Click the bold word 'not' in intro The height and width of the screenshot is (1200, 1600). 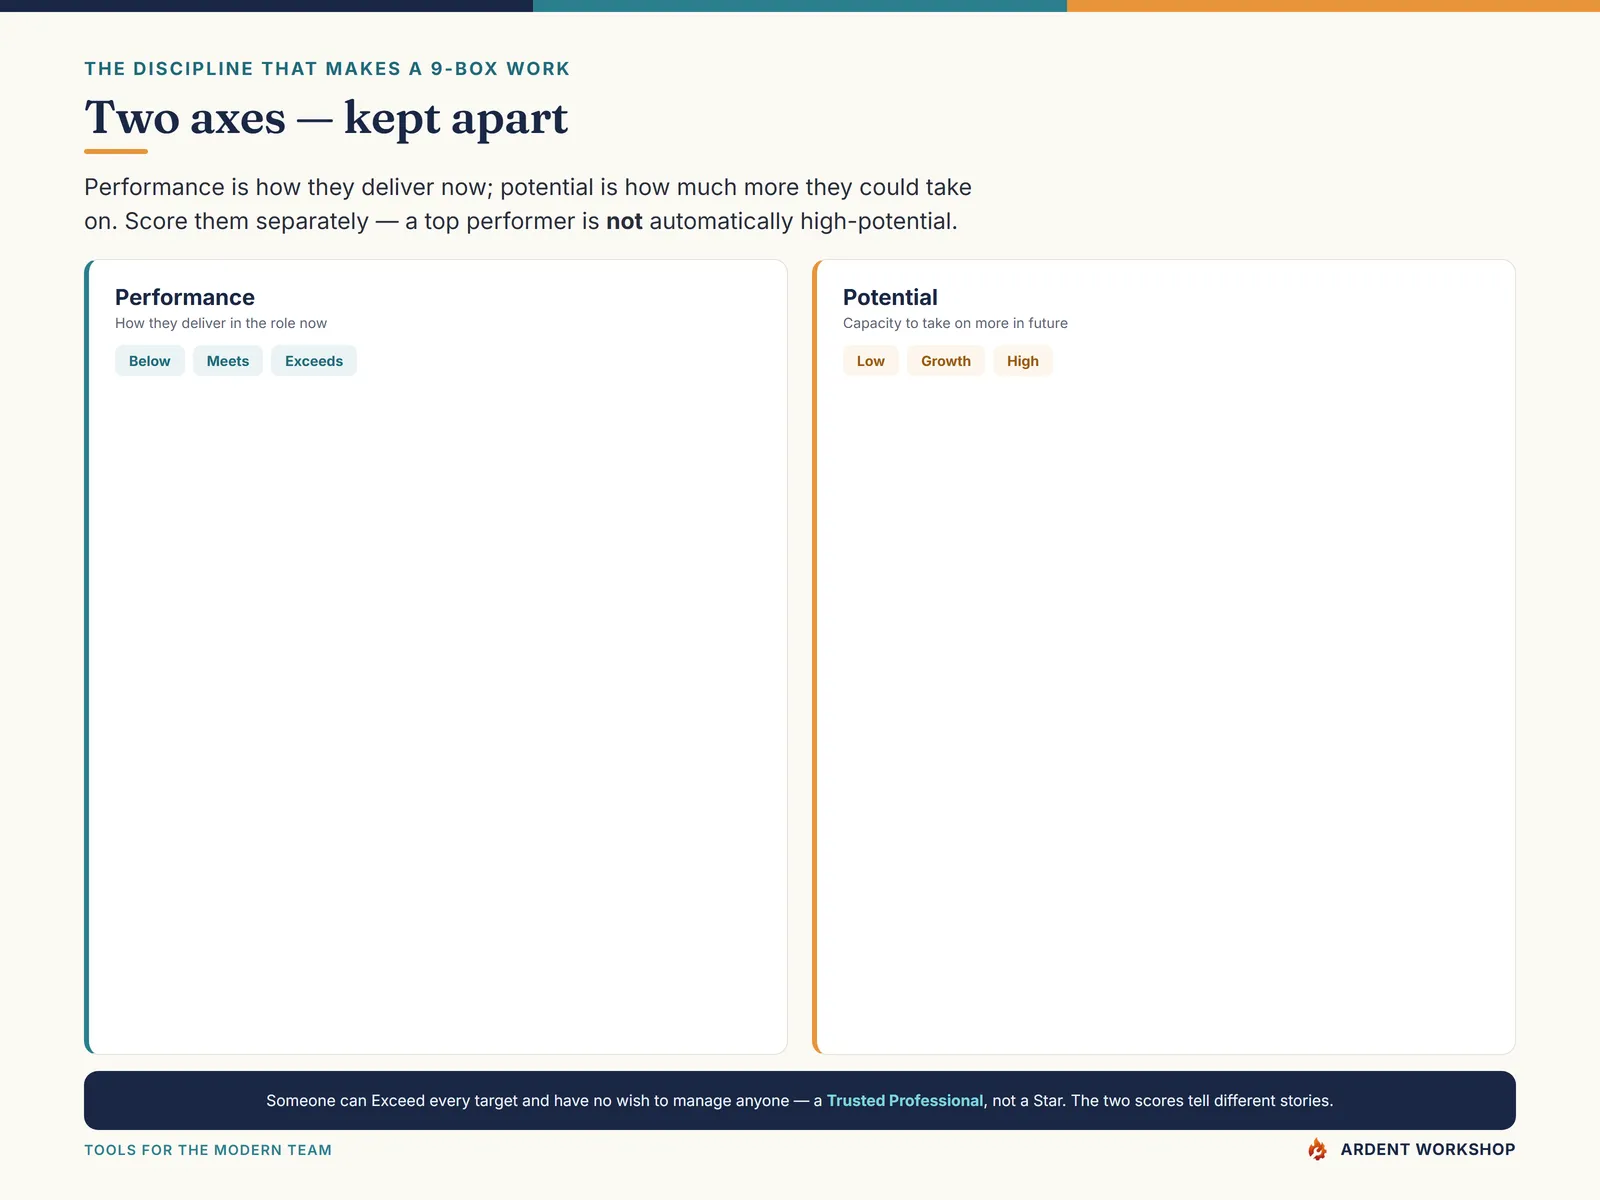624,221
